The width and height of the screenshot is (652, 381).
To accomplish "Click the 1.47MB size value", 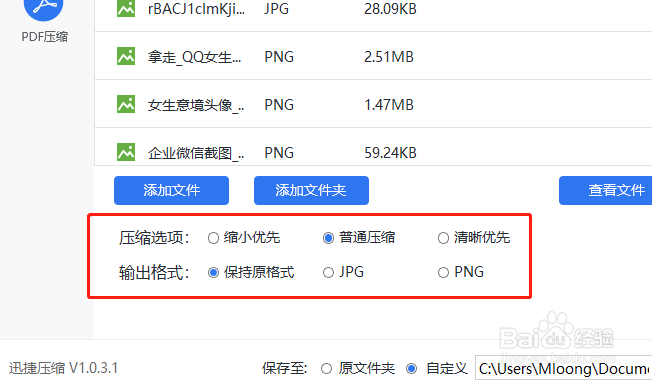I will (x=389, y=105).
